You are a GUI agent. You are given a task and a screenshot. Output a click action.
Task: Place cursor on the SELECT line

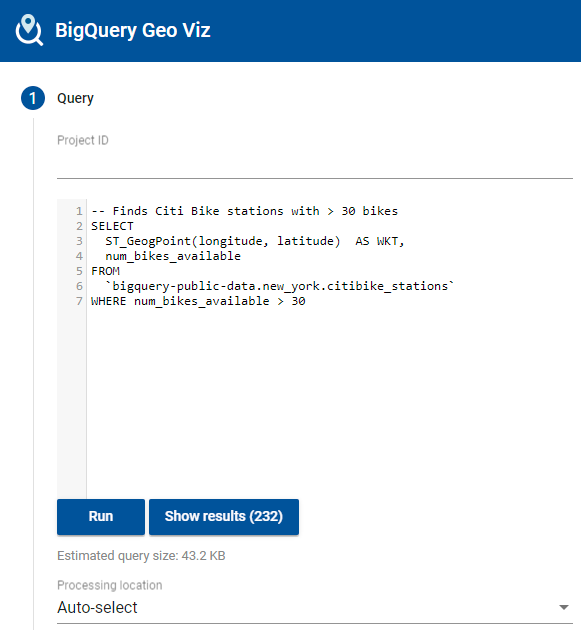pyautogui.click(x=112, y=226)
